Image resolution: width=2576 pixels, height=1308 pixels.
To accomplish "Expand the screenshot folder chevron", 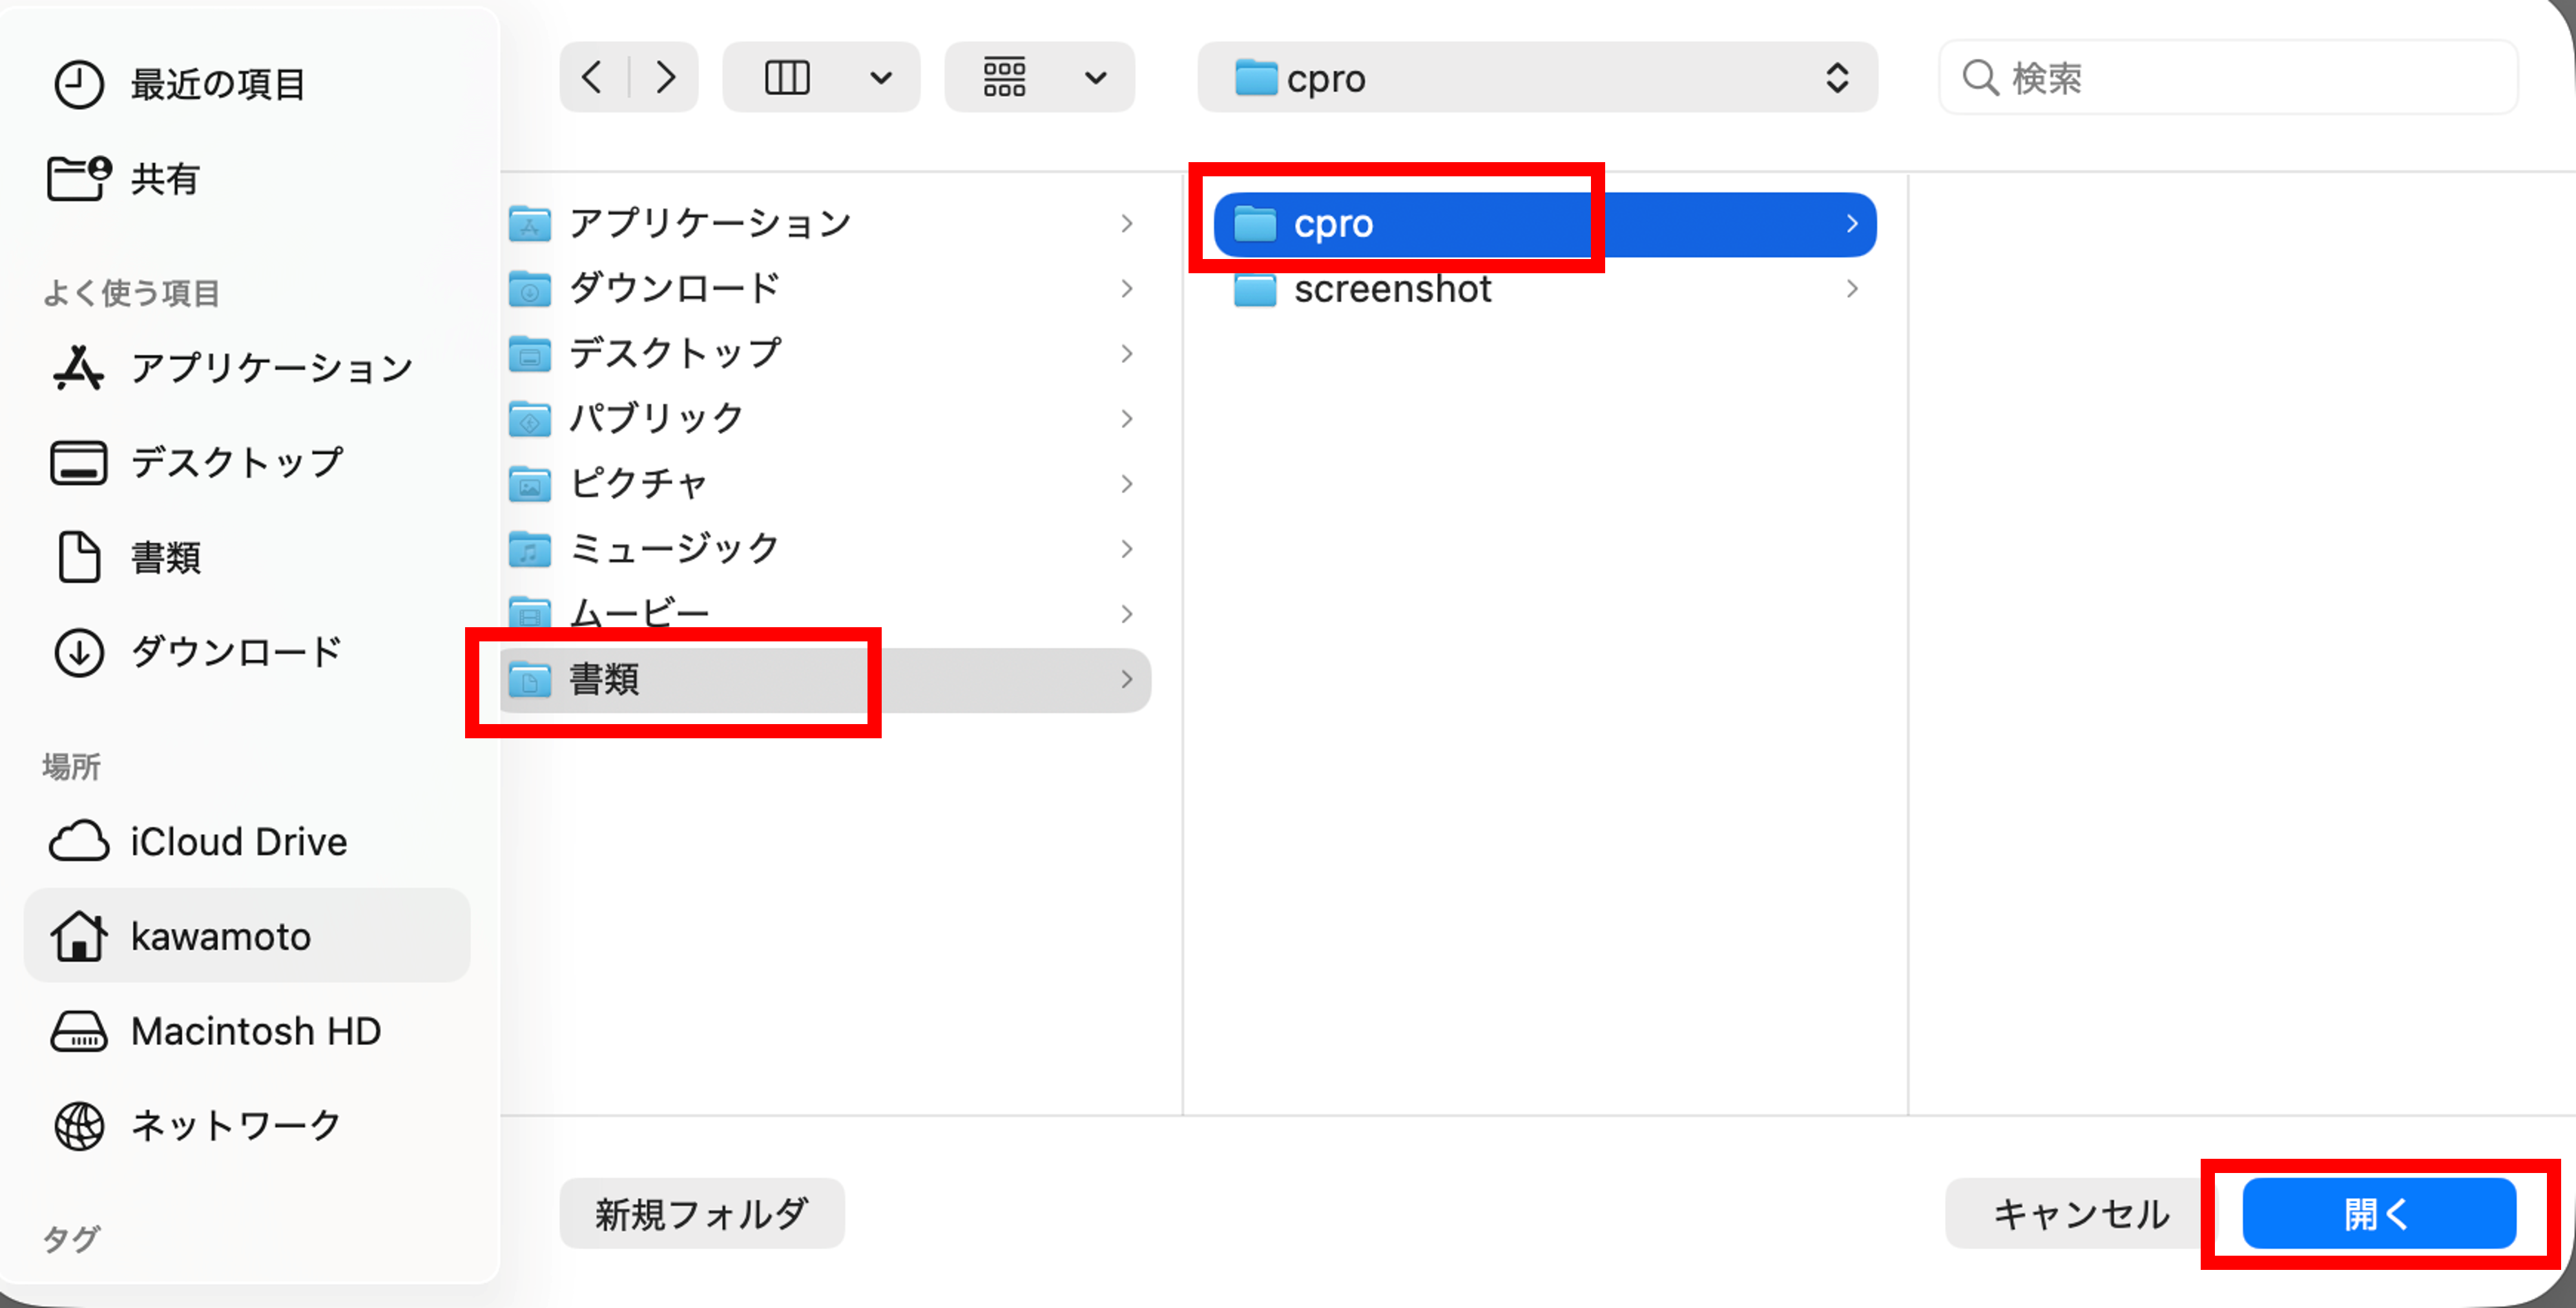I will click(x=1852, y=289).
